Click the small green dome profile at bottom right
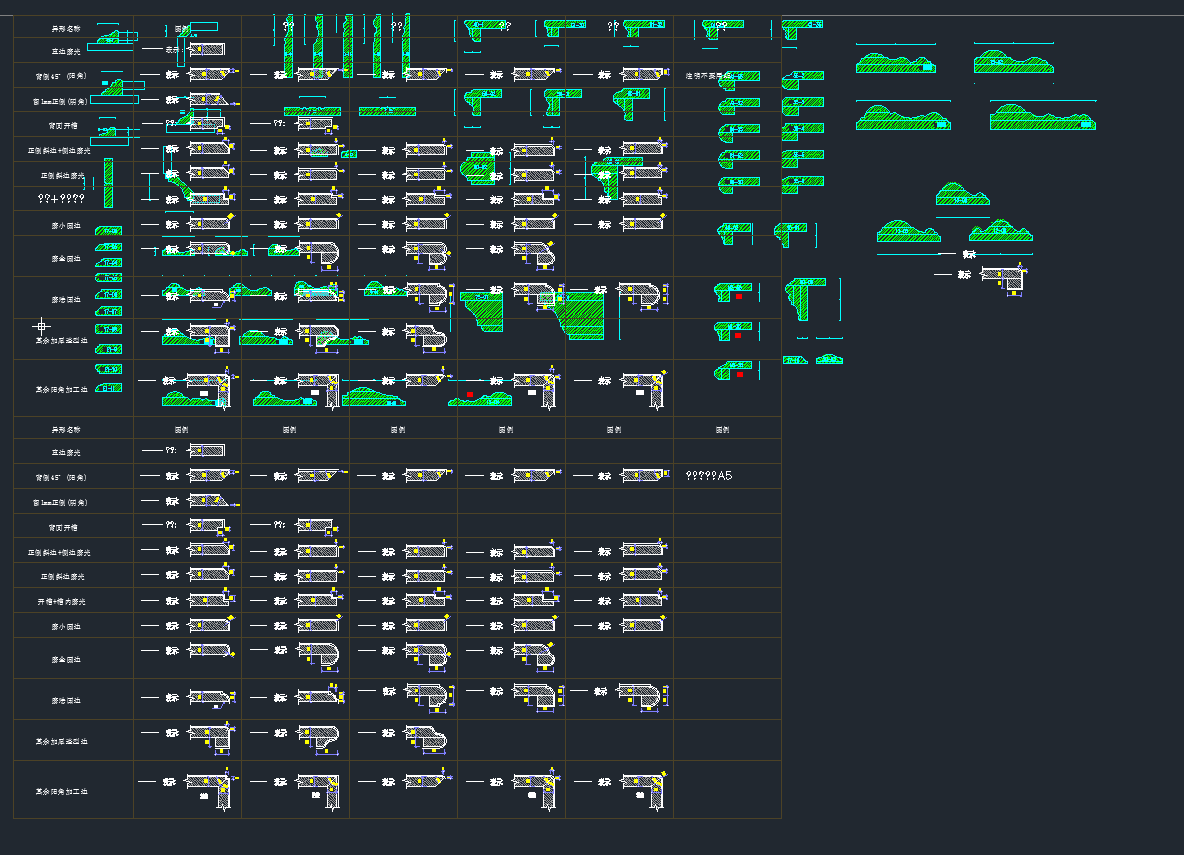 coord(829,358)
